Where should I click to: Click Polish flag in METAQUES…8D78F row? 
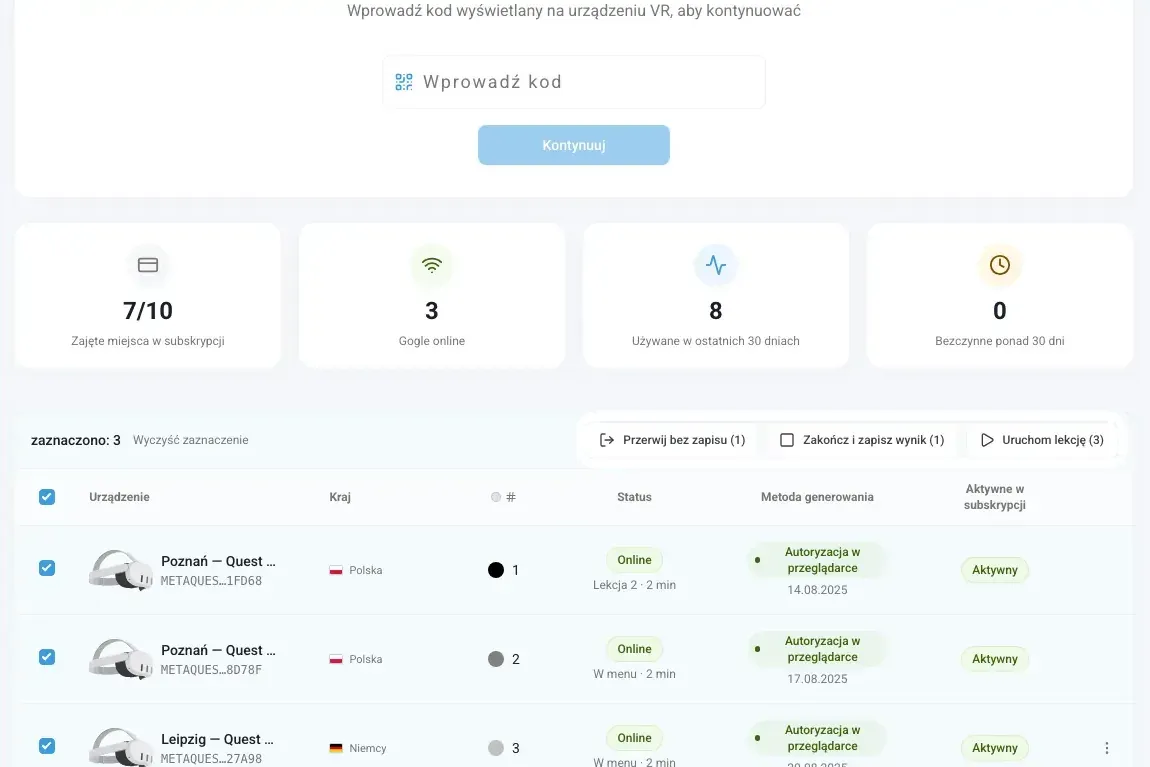pos(336,659)
